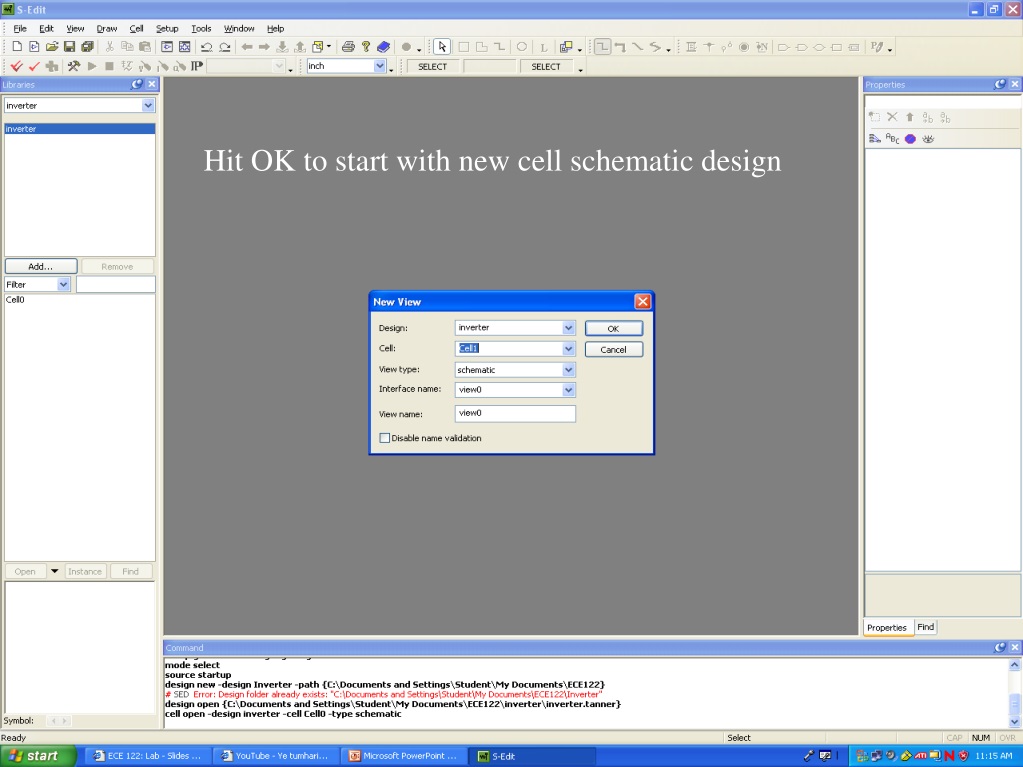Image resolution: width=1023 pixels, height=767 pixels.
Task: Open the inch units dropdown
Action: click(380, 66)
